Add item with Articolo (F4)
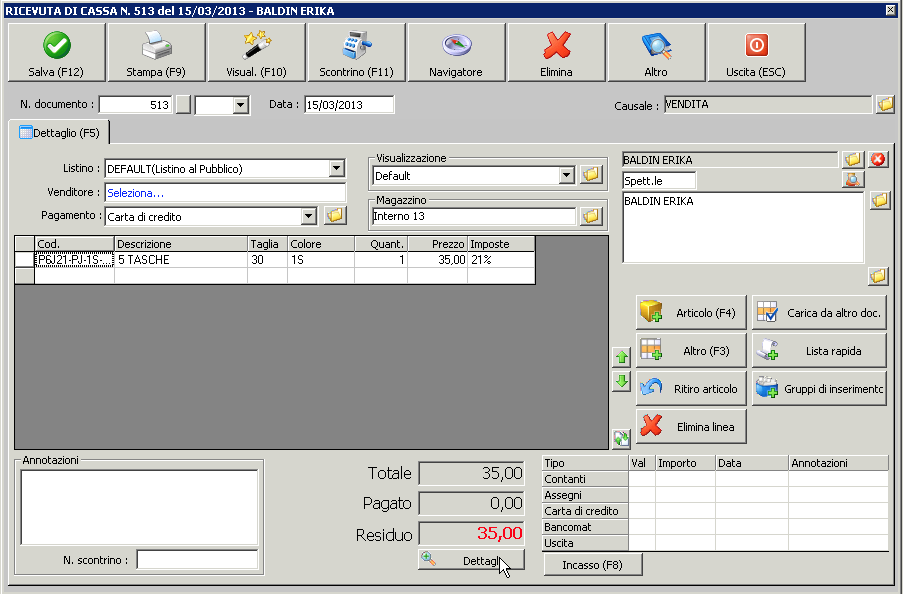The height and width of the screenshot is (594, 903). pos(691,312)
